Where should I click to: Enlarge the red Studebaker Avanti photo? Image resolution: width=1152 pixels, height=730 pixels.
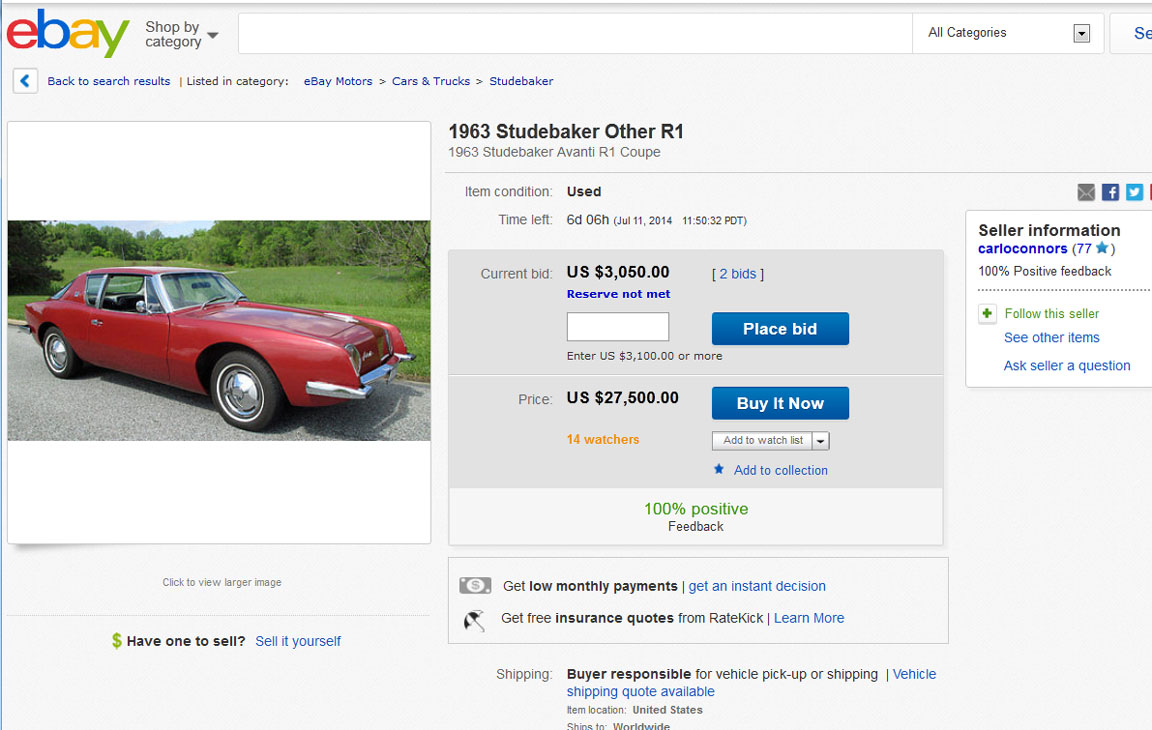(x=219, y=330)
